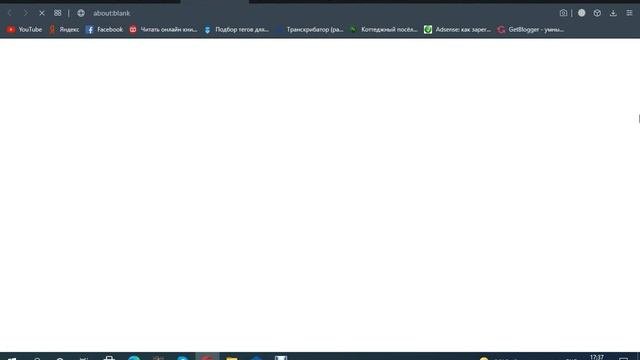Open the Facebook bookmark
640x360 pixels.
(104, 29)
